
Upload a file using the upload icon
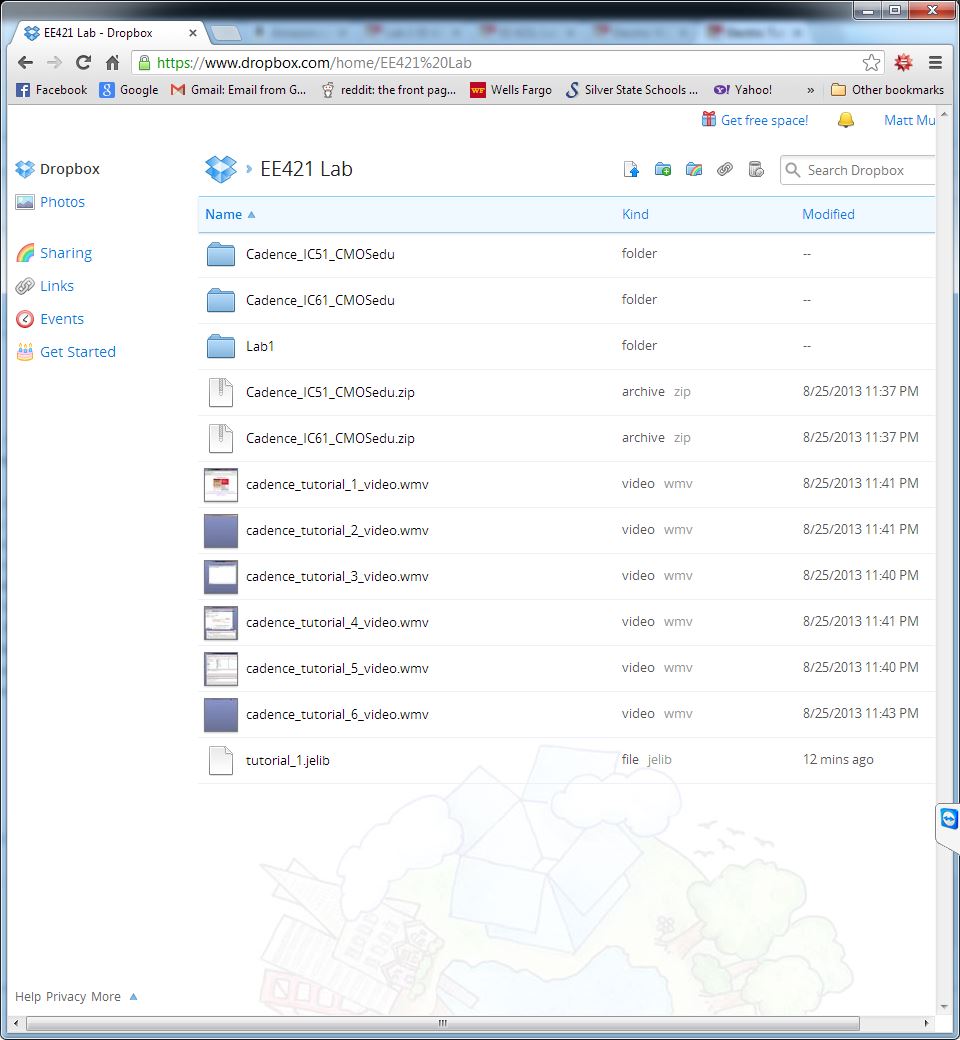coord(631,169)
